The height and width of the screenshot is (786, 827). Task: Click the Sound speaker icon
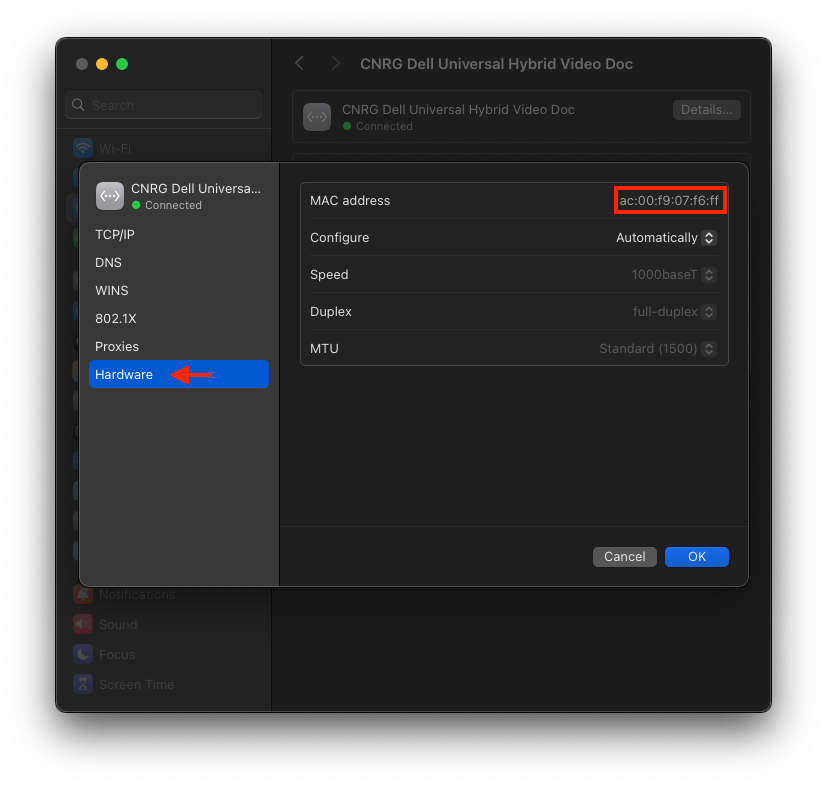click(x=83, y=624)
